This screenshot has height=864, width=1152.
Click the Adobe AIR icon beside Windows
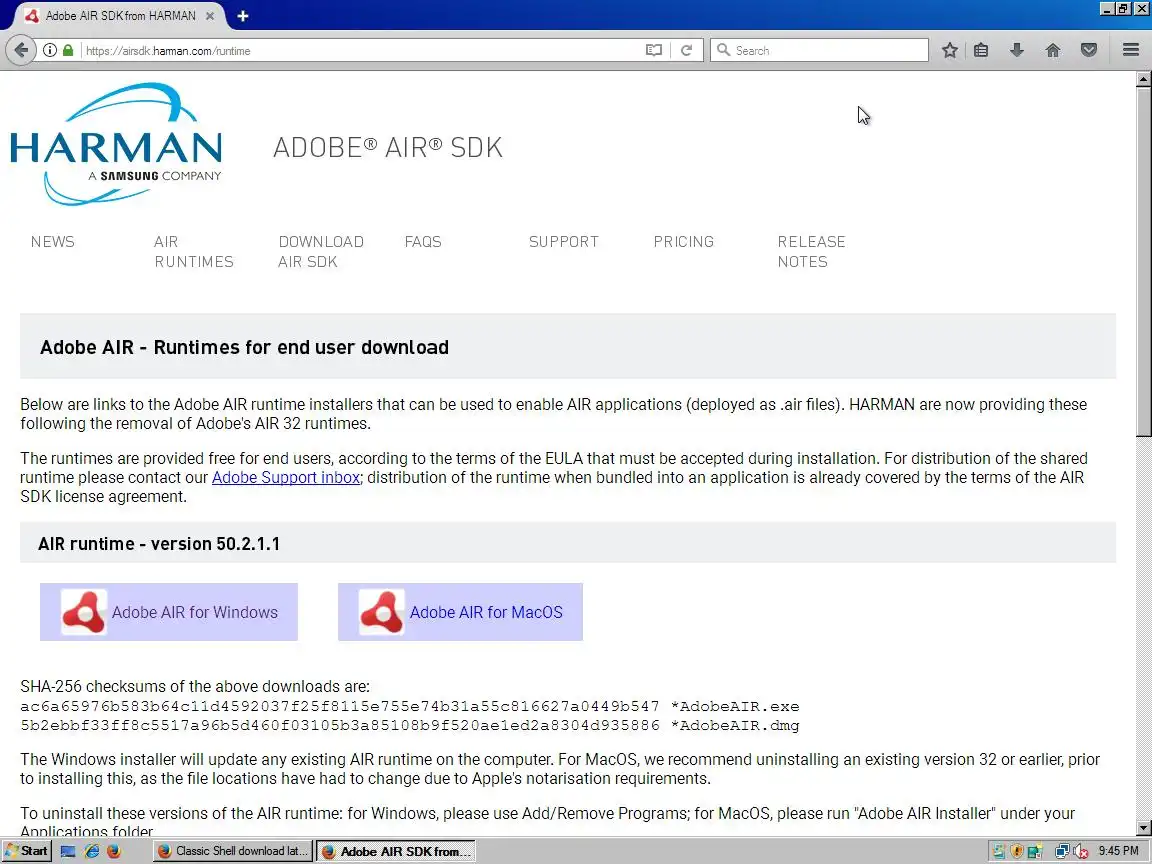click(x=84, y=612)
